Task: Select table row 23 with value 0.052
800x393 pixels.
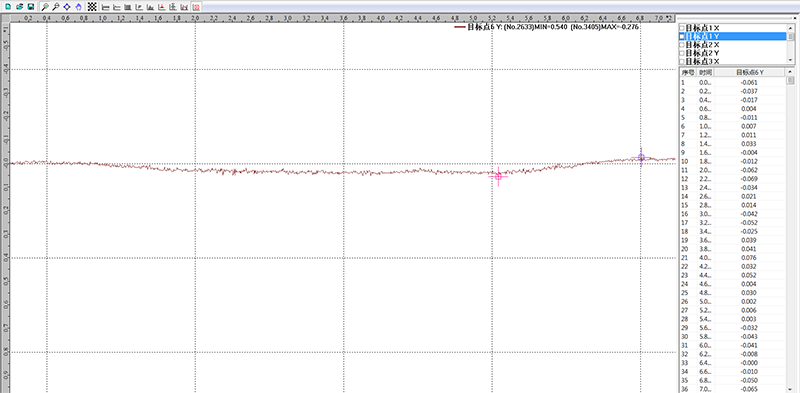Action: click(733, 275)
